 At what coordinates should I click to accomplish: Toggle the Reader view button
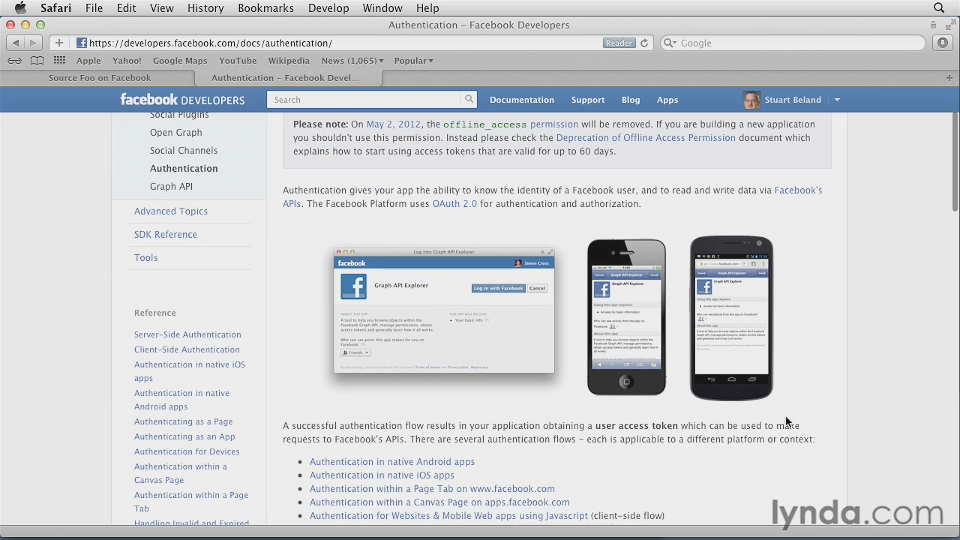pos(619,43)
